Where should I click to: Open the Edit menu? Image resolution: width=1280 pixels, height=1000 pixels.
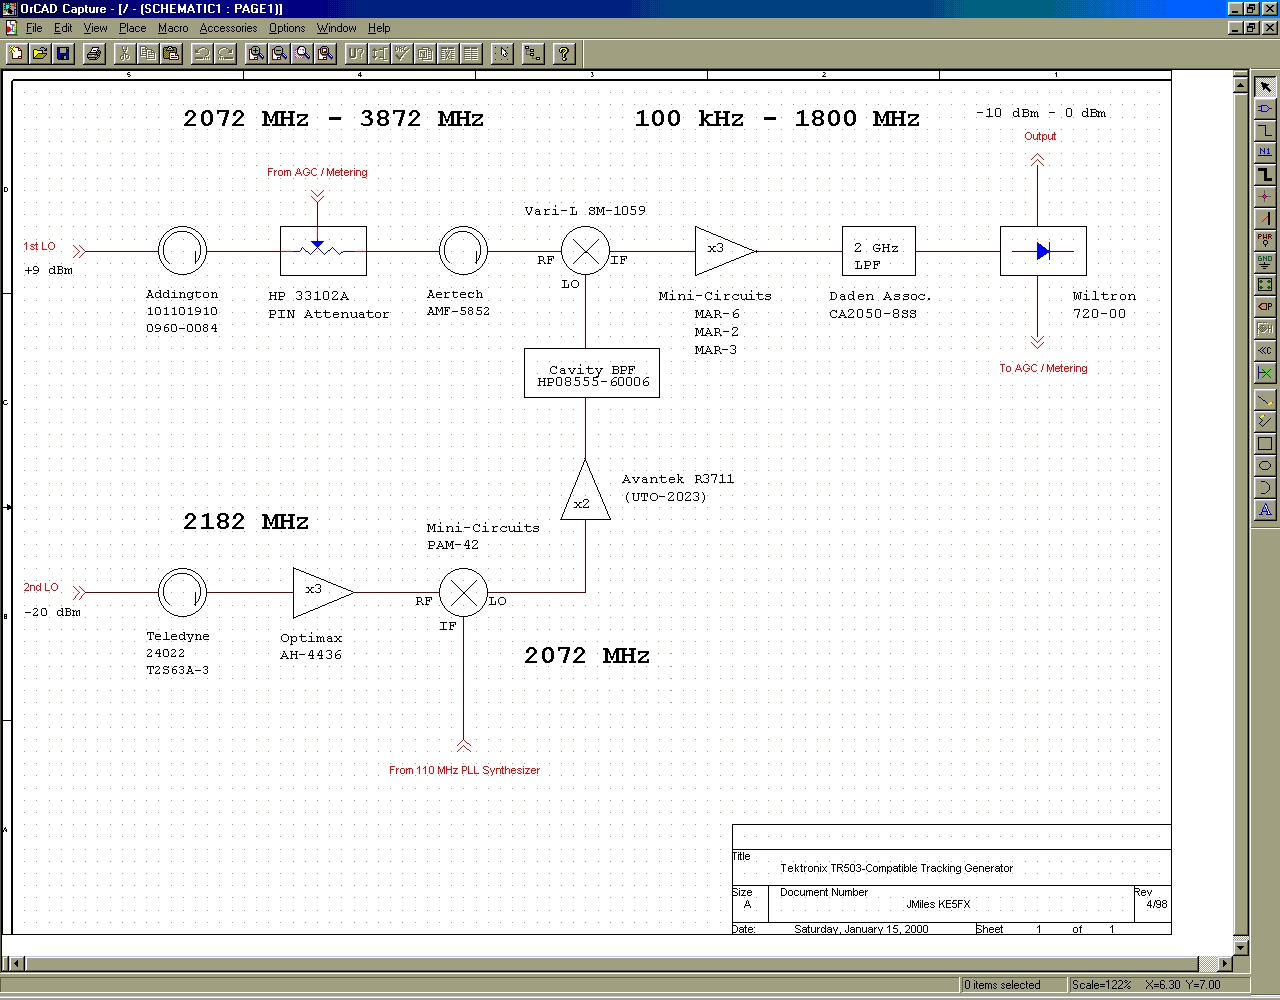(63, 28)
